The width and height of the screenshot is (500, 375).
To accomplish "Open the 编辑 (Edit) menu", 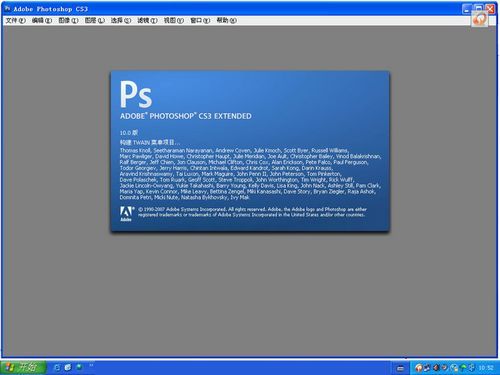I will coord(42,21).
